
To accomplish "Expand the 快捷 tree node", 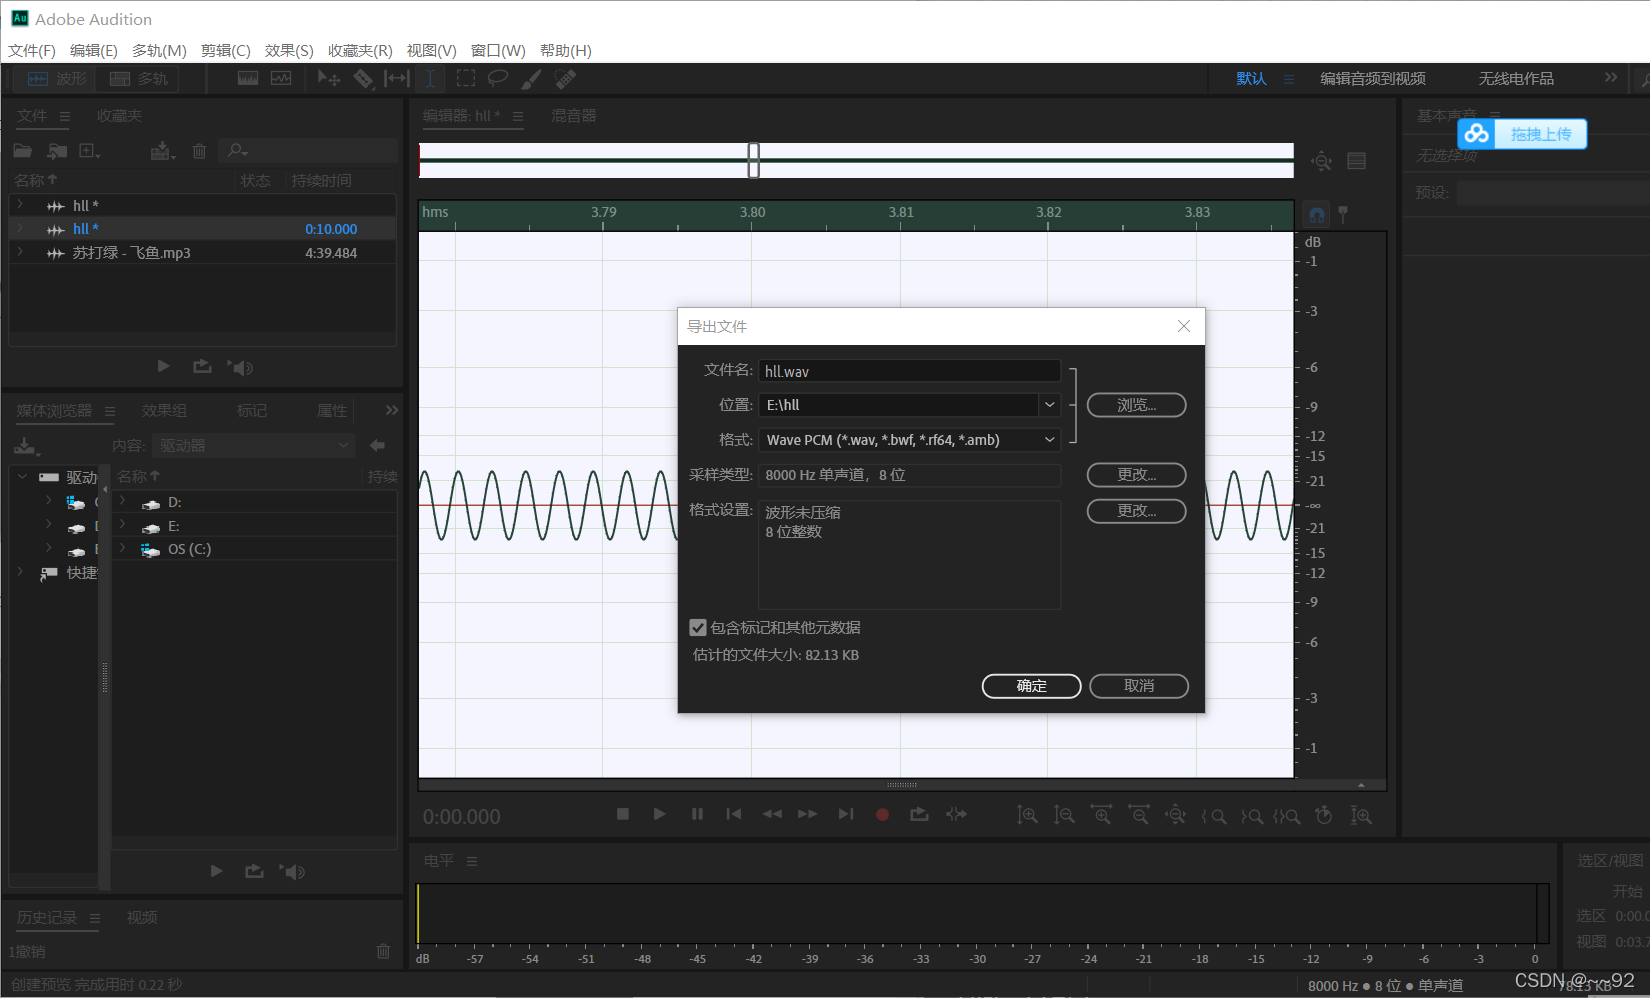I will coord(20,572).
